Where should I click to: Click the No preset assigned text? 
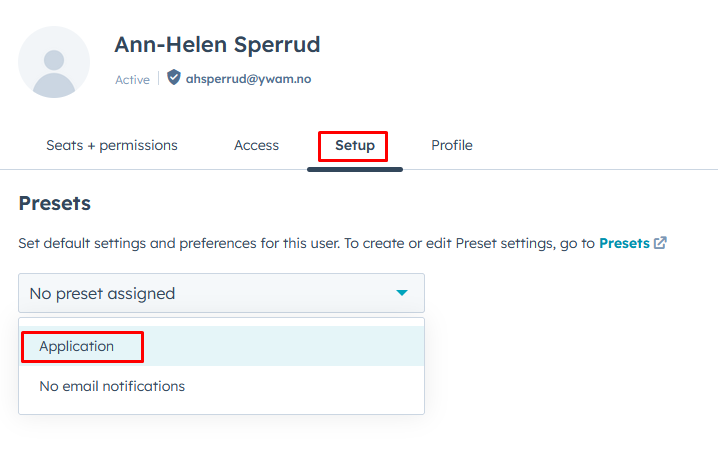(x=102, y=293)
